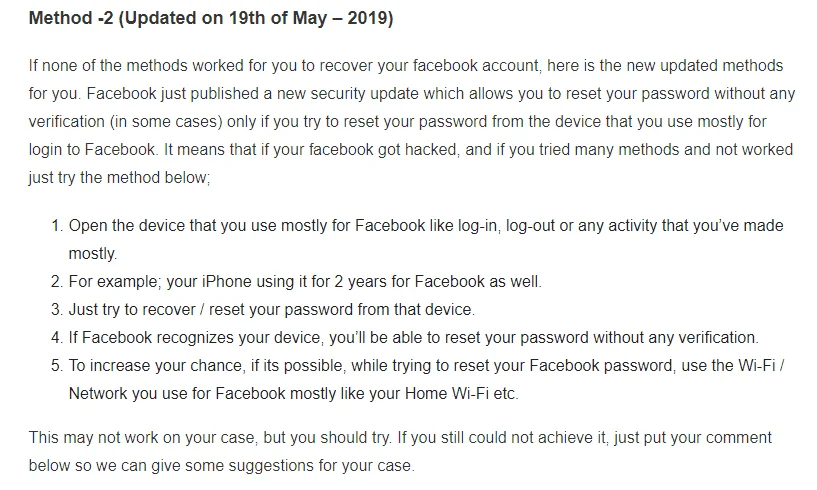This screenshot has width=817, height=490.
Task: Click the closing paragraph 'This may not work'
Action: 400,451
